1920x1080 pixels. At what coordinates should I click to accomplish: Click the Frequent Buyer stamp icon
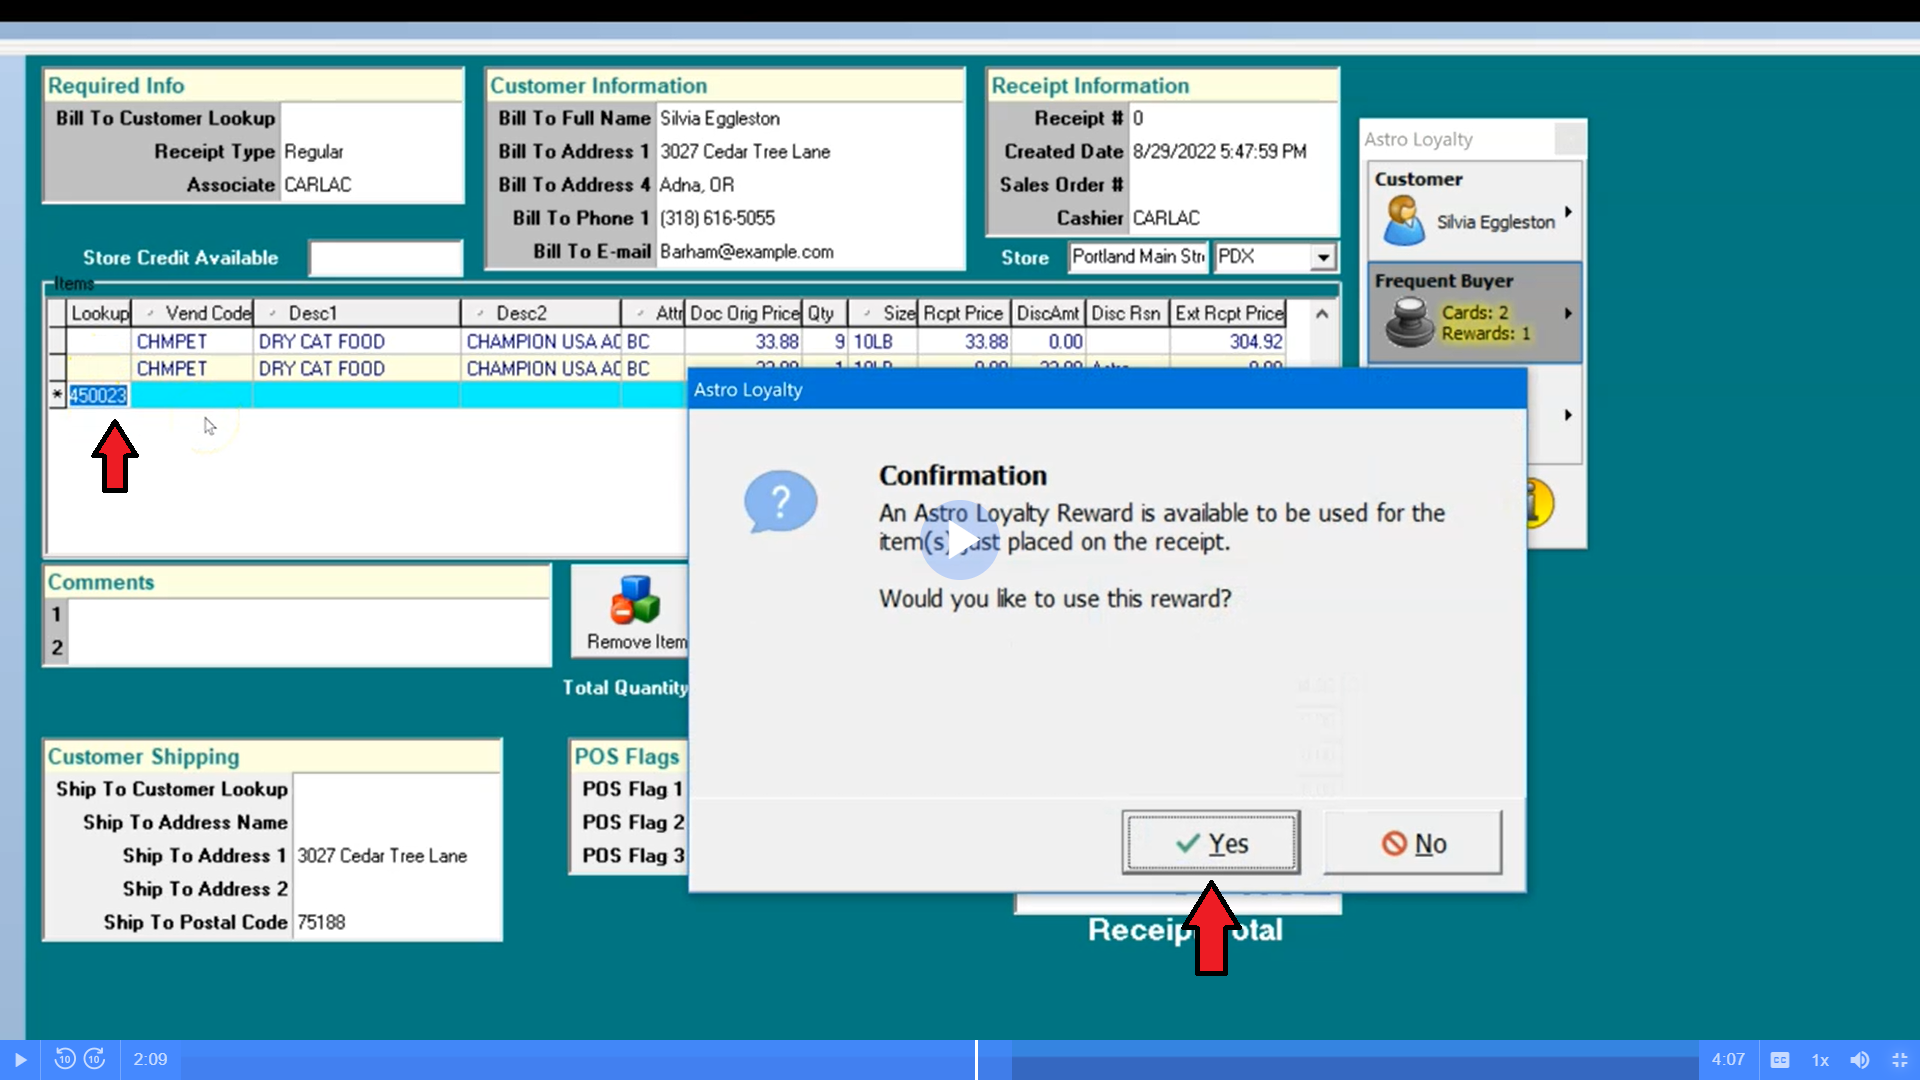click(1409, 322)
